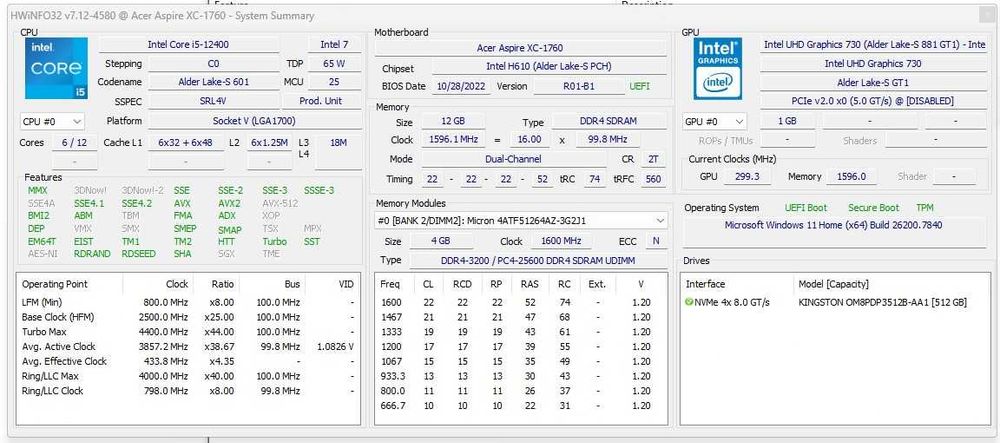Screen dimensions: 1000x443
Task: Select the LFM (Min) operating point row
Action: [x=188, y=302]
